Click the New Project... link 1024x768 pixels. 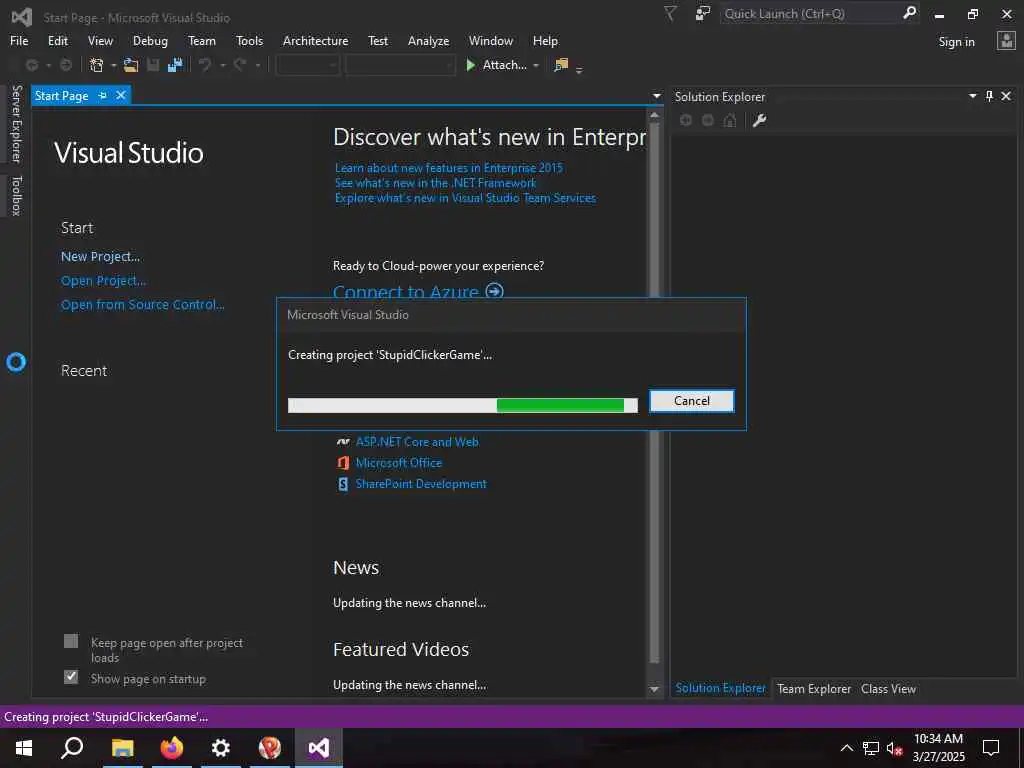tap(101, 256)
